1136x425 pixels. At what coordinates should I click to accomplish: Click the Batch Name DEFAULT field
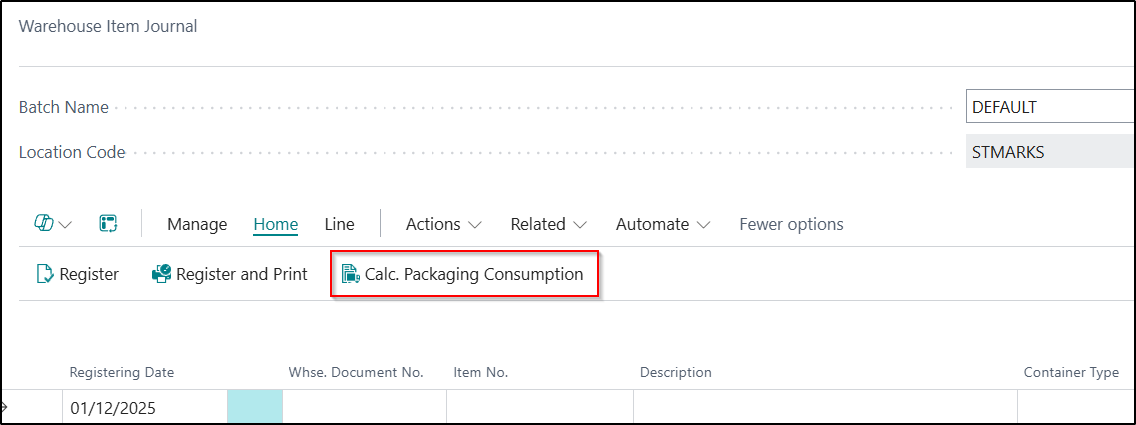1048,107
